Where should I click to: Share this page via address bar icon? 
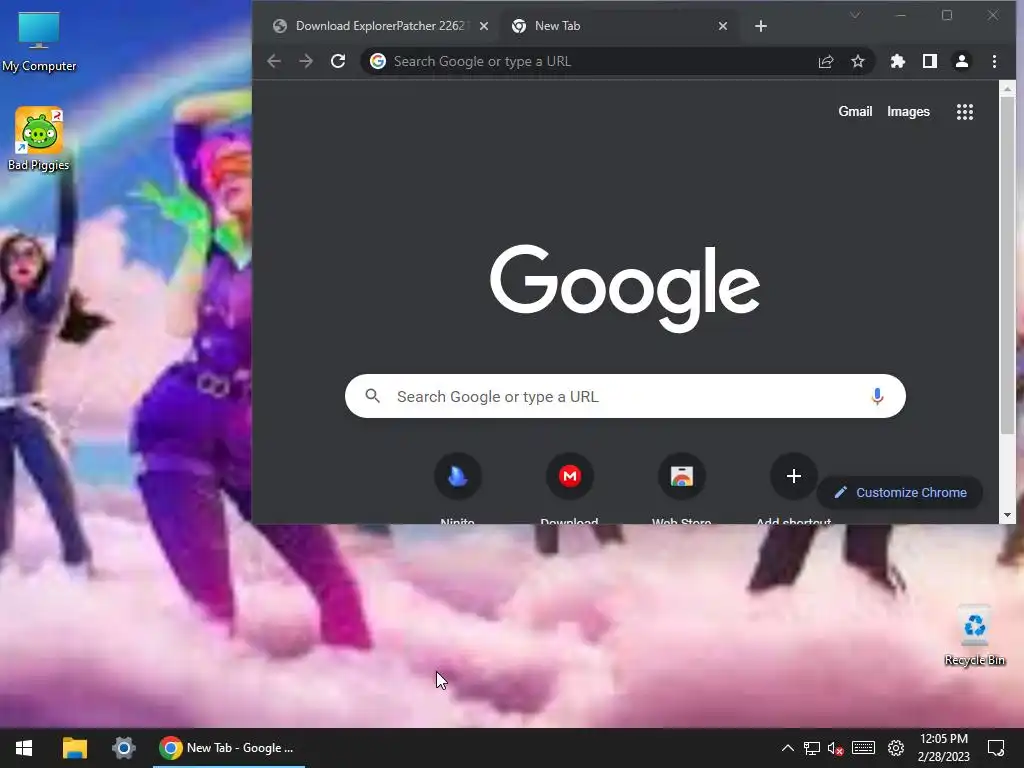(825, 61)
